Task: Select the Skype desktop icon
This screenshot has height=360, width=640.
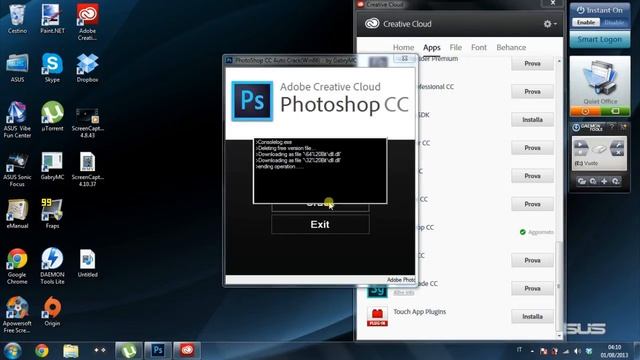Action: tap(52, 68)
